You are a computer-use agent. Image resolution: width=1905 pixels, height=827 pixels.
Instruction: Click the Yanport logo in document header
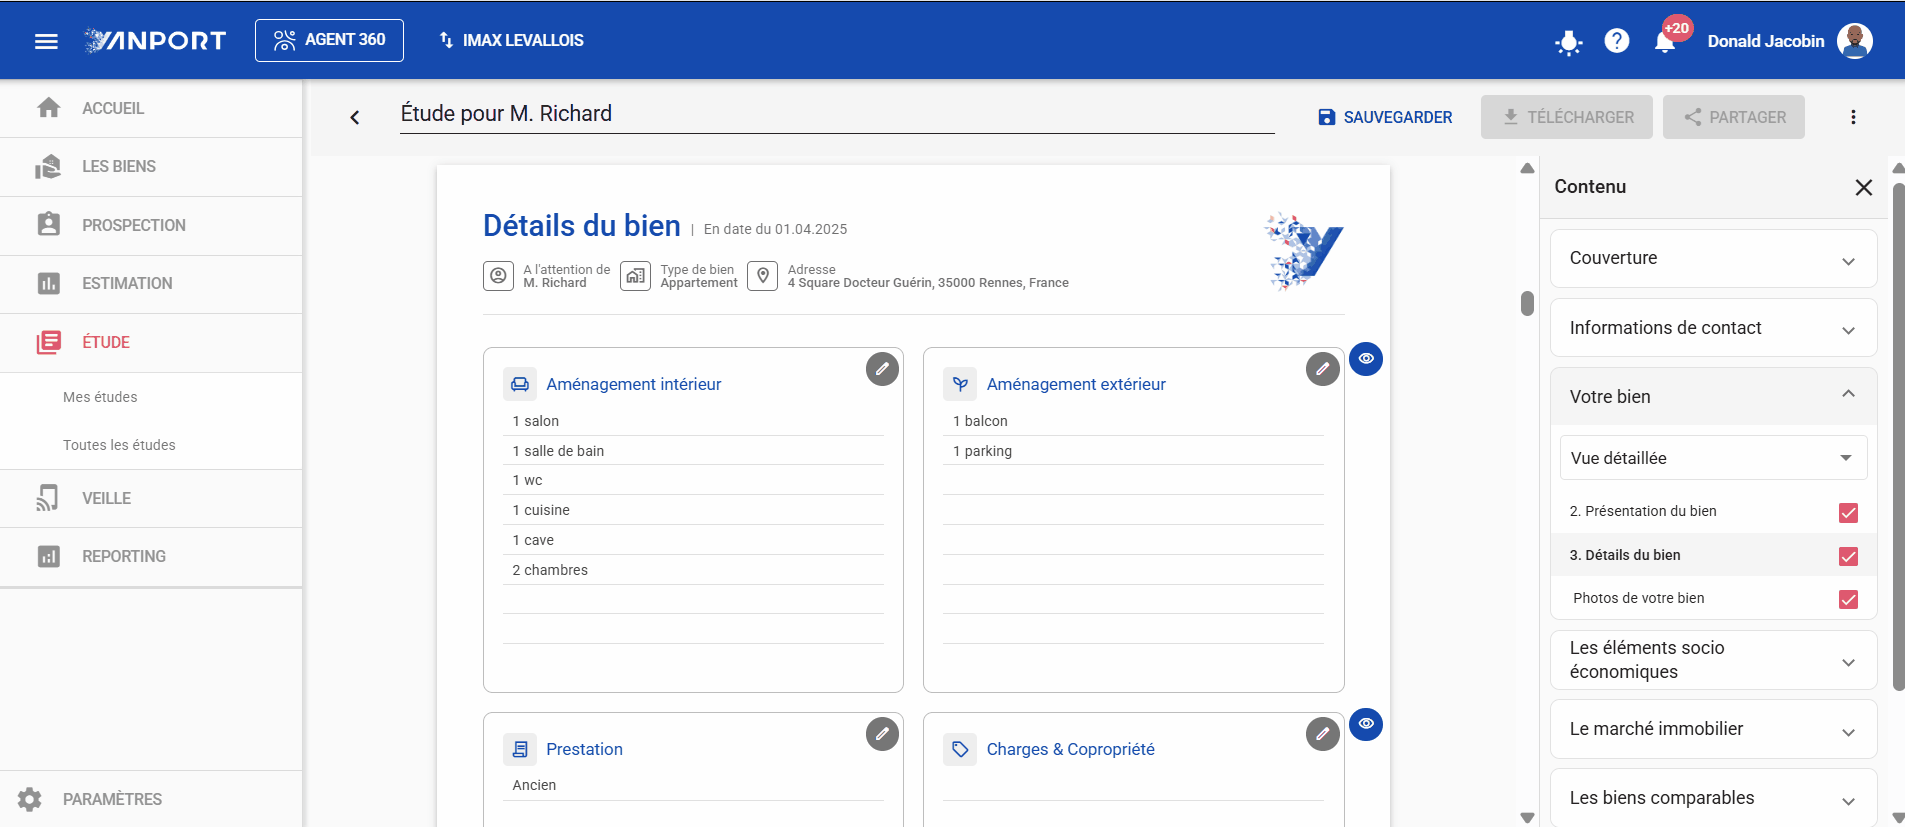pos(1304,251)
